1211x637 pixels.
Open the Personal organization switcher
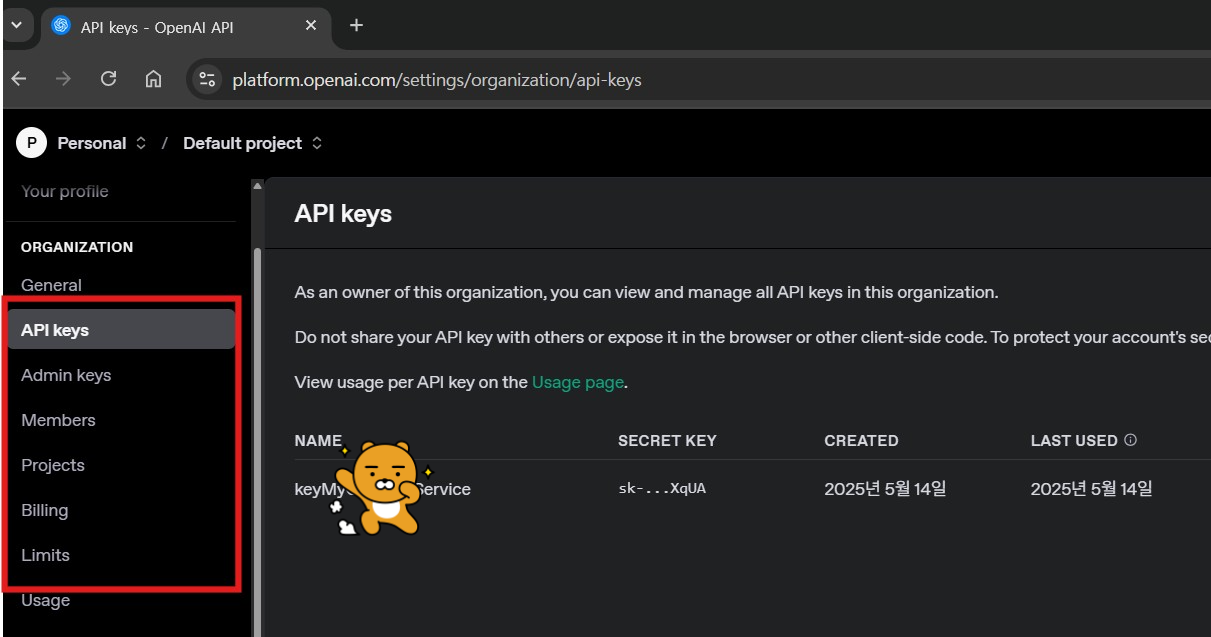pyautogui.click(x=102, y=143)
